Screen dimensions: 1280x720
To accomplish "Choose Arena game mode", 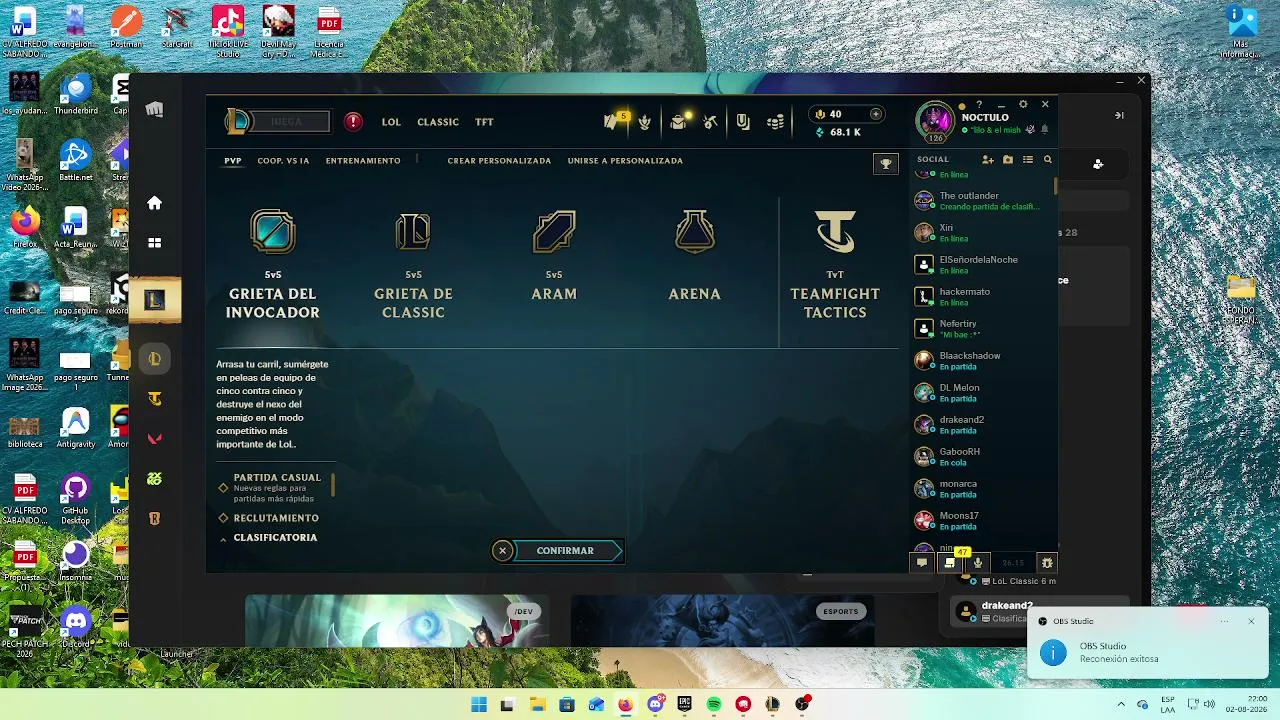I will point(694,255).
